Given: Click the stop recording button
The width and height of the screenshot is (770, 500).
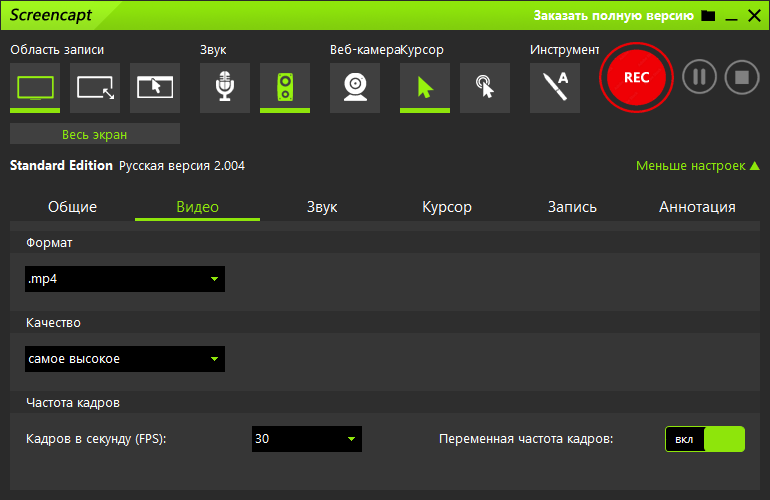Looking at the screenshot, I should (x=742, y=77).
